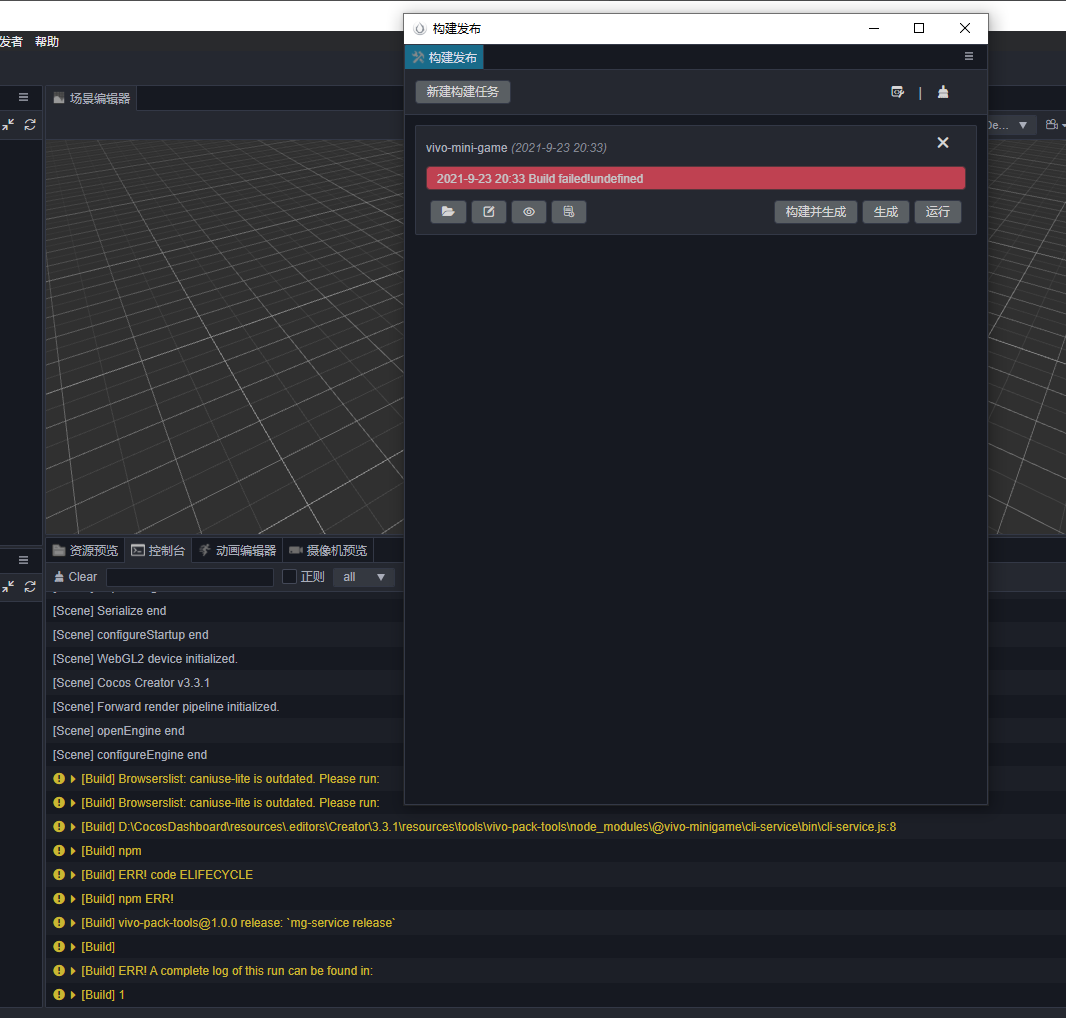Image resolution: width=1066 pixels, height=1018 pixels.
Task: Select the 构建发布 panel tab
Action: coord(445,57)
